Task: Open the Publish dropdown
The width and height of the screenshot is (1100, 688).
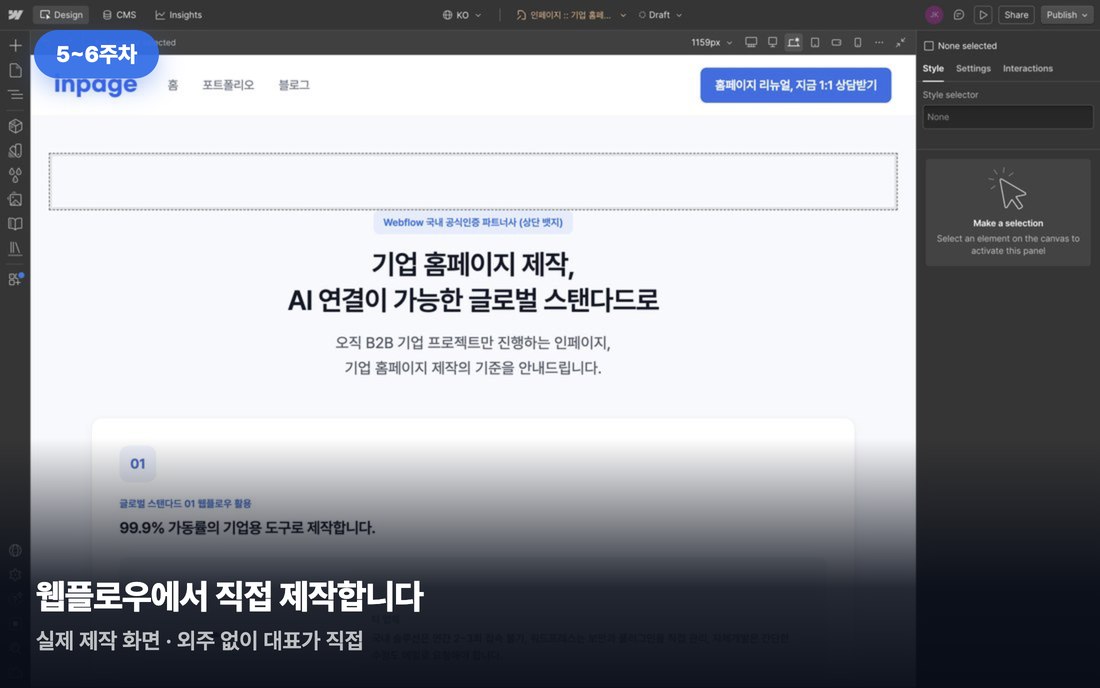Action: pos(1066,15)
